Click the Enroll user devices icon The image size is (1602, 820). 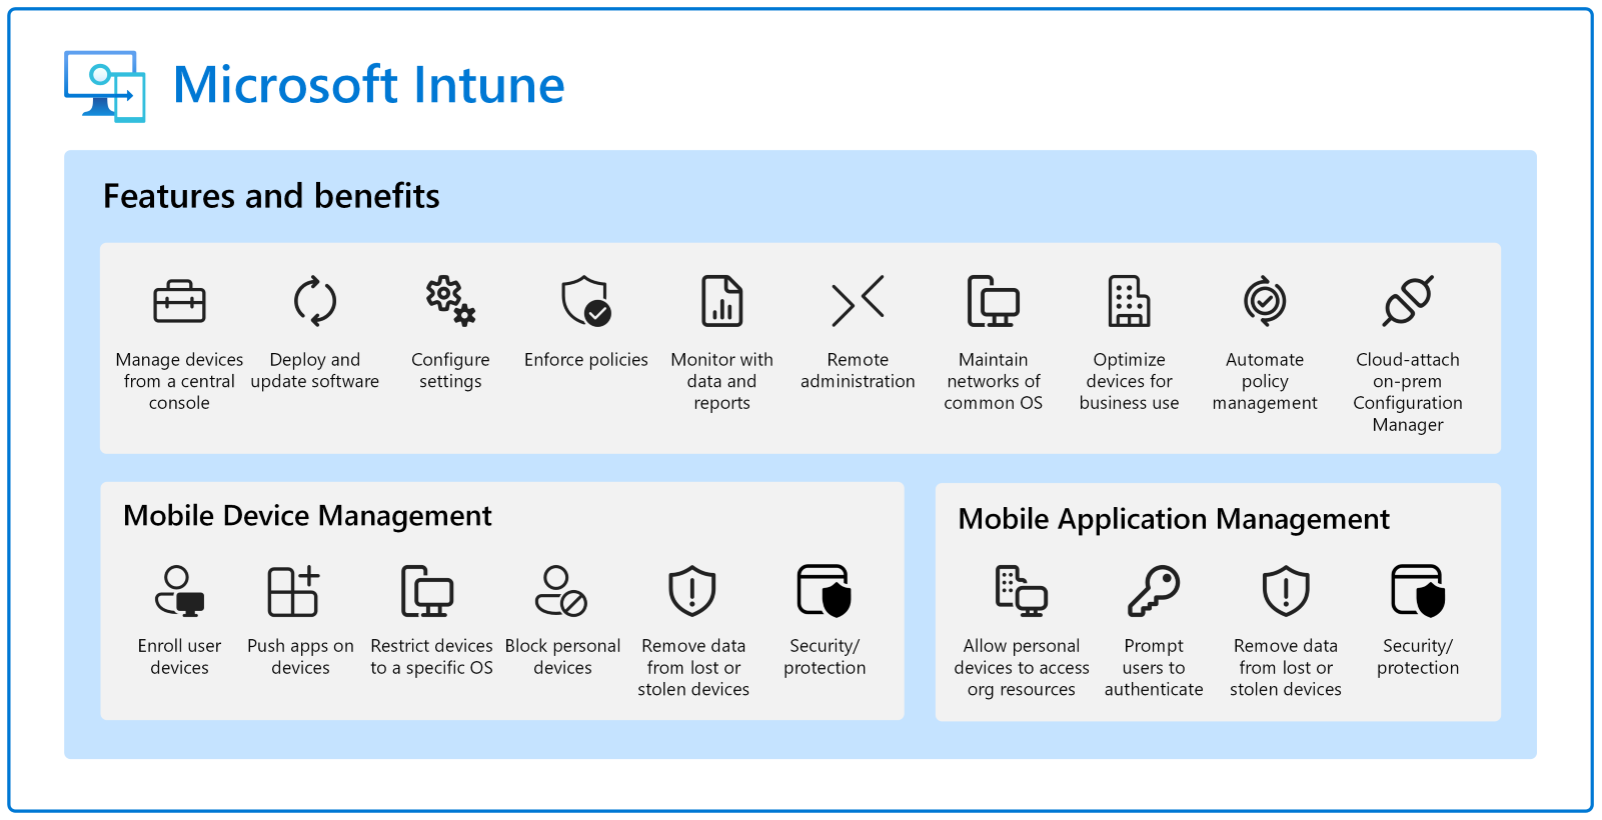(x=180, y=591)
